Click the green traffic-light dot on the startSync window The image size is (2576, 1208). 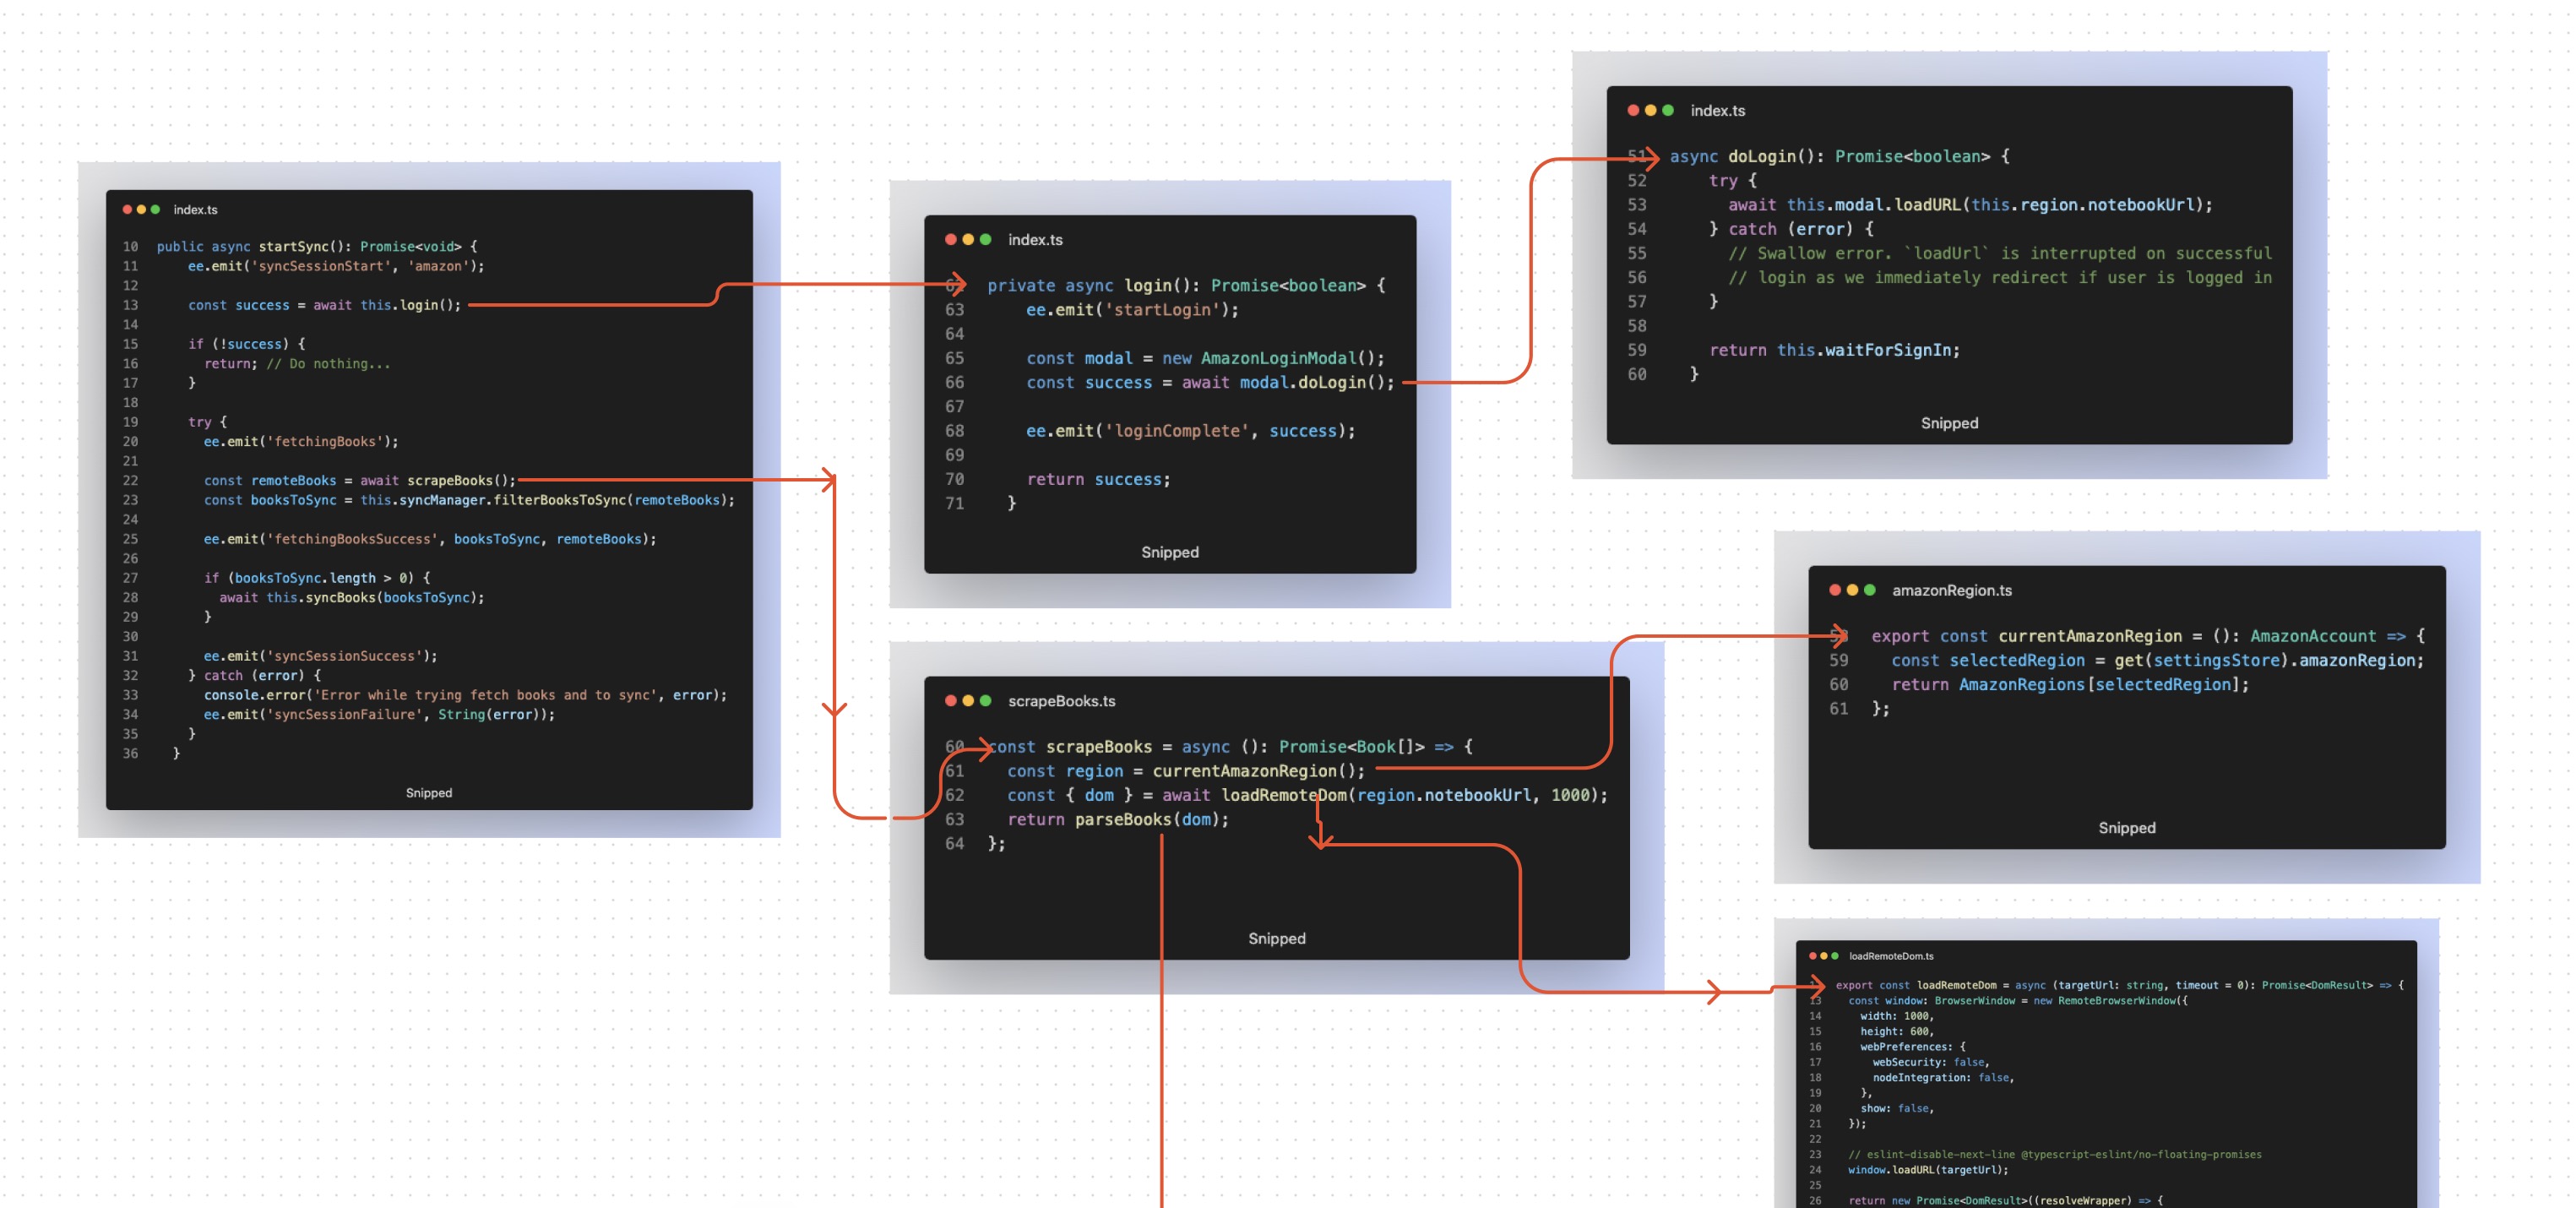tap(157, 209)
